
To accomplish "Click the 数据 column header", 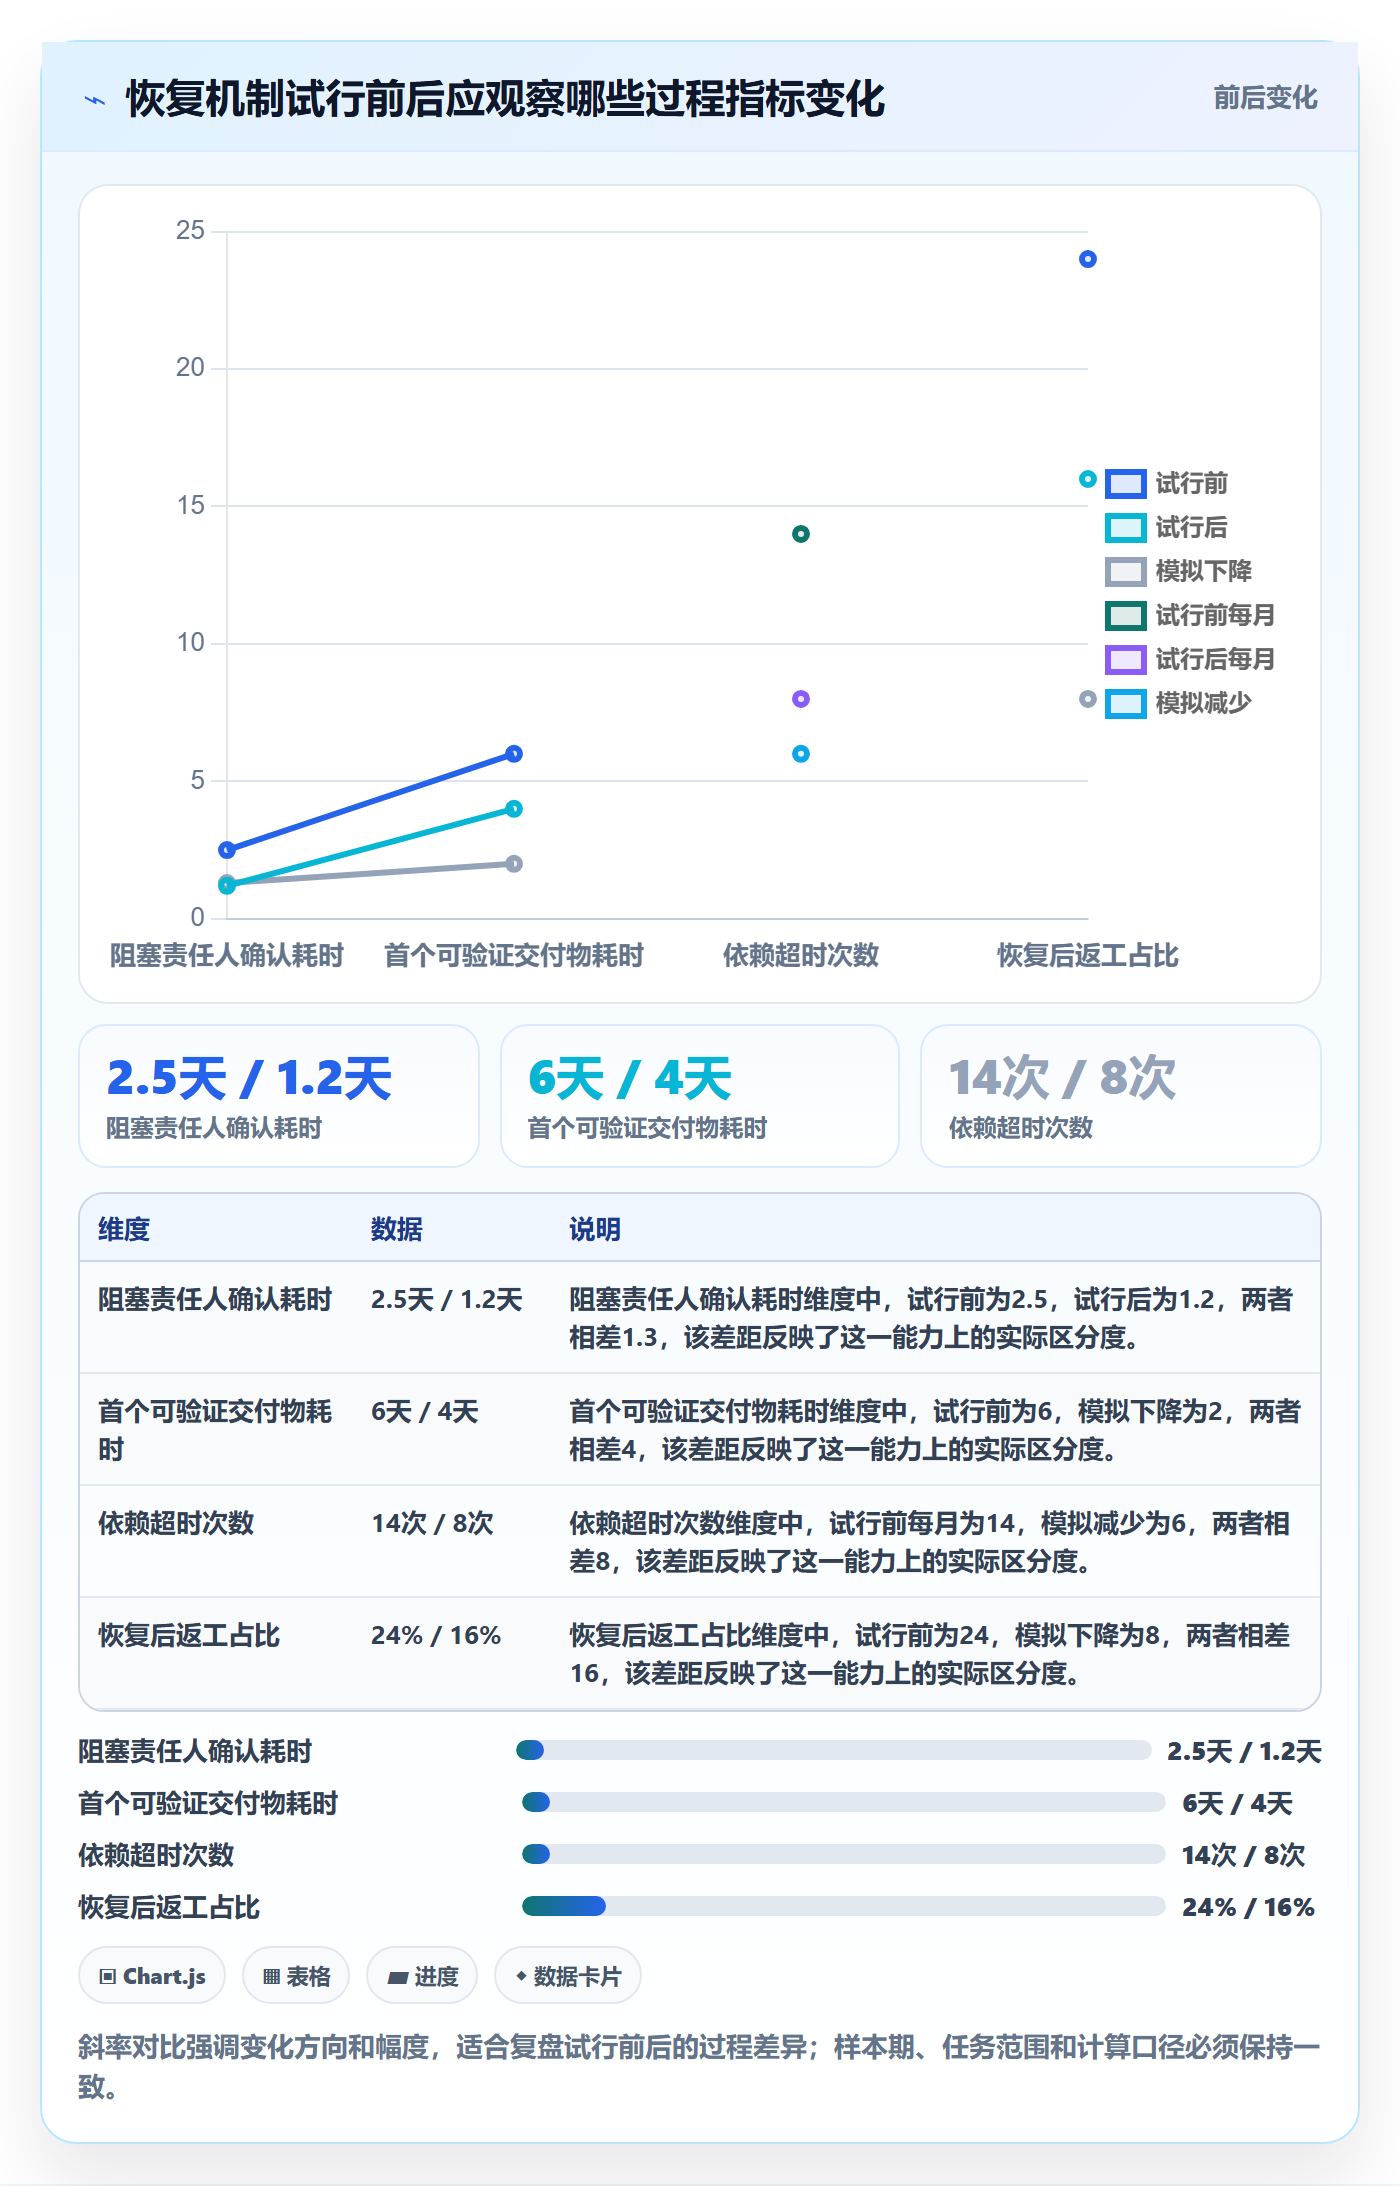I will pos(397,1230).
